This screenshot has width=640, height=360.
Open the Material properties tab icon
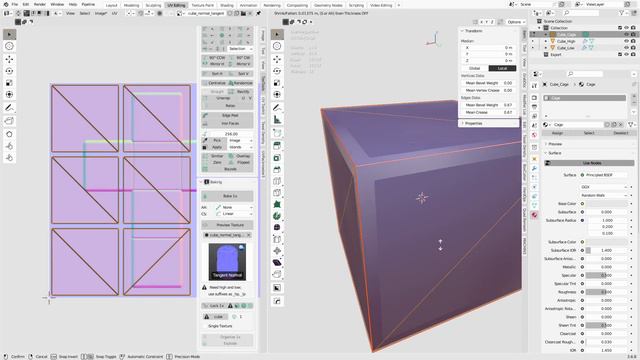tap(534, 215)
